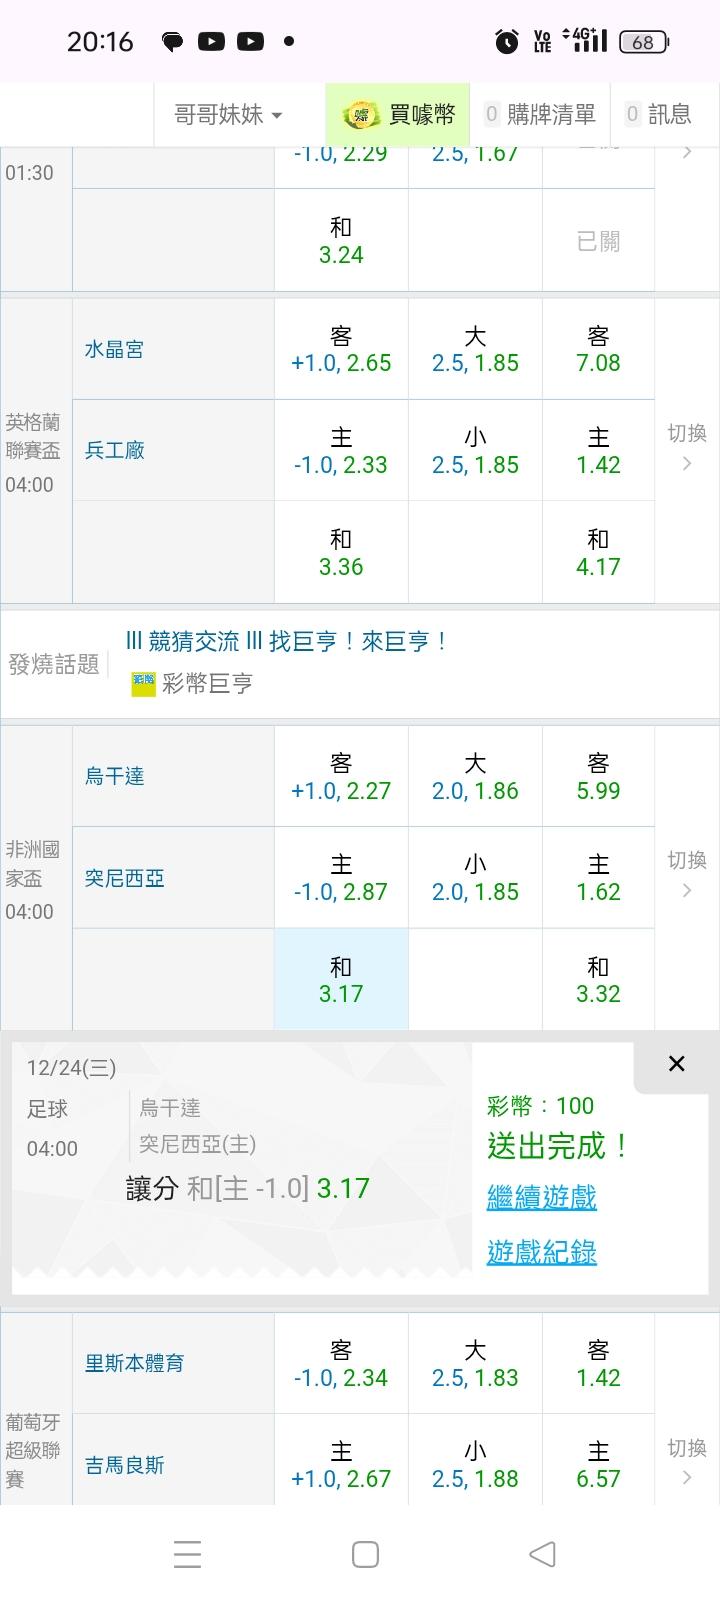Close the bet confirmation popup
The image size is (720, 1604).
pyautogui.click(x=676, y=1063)
